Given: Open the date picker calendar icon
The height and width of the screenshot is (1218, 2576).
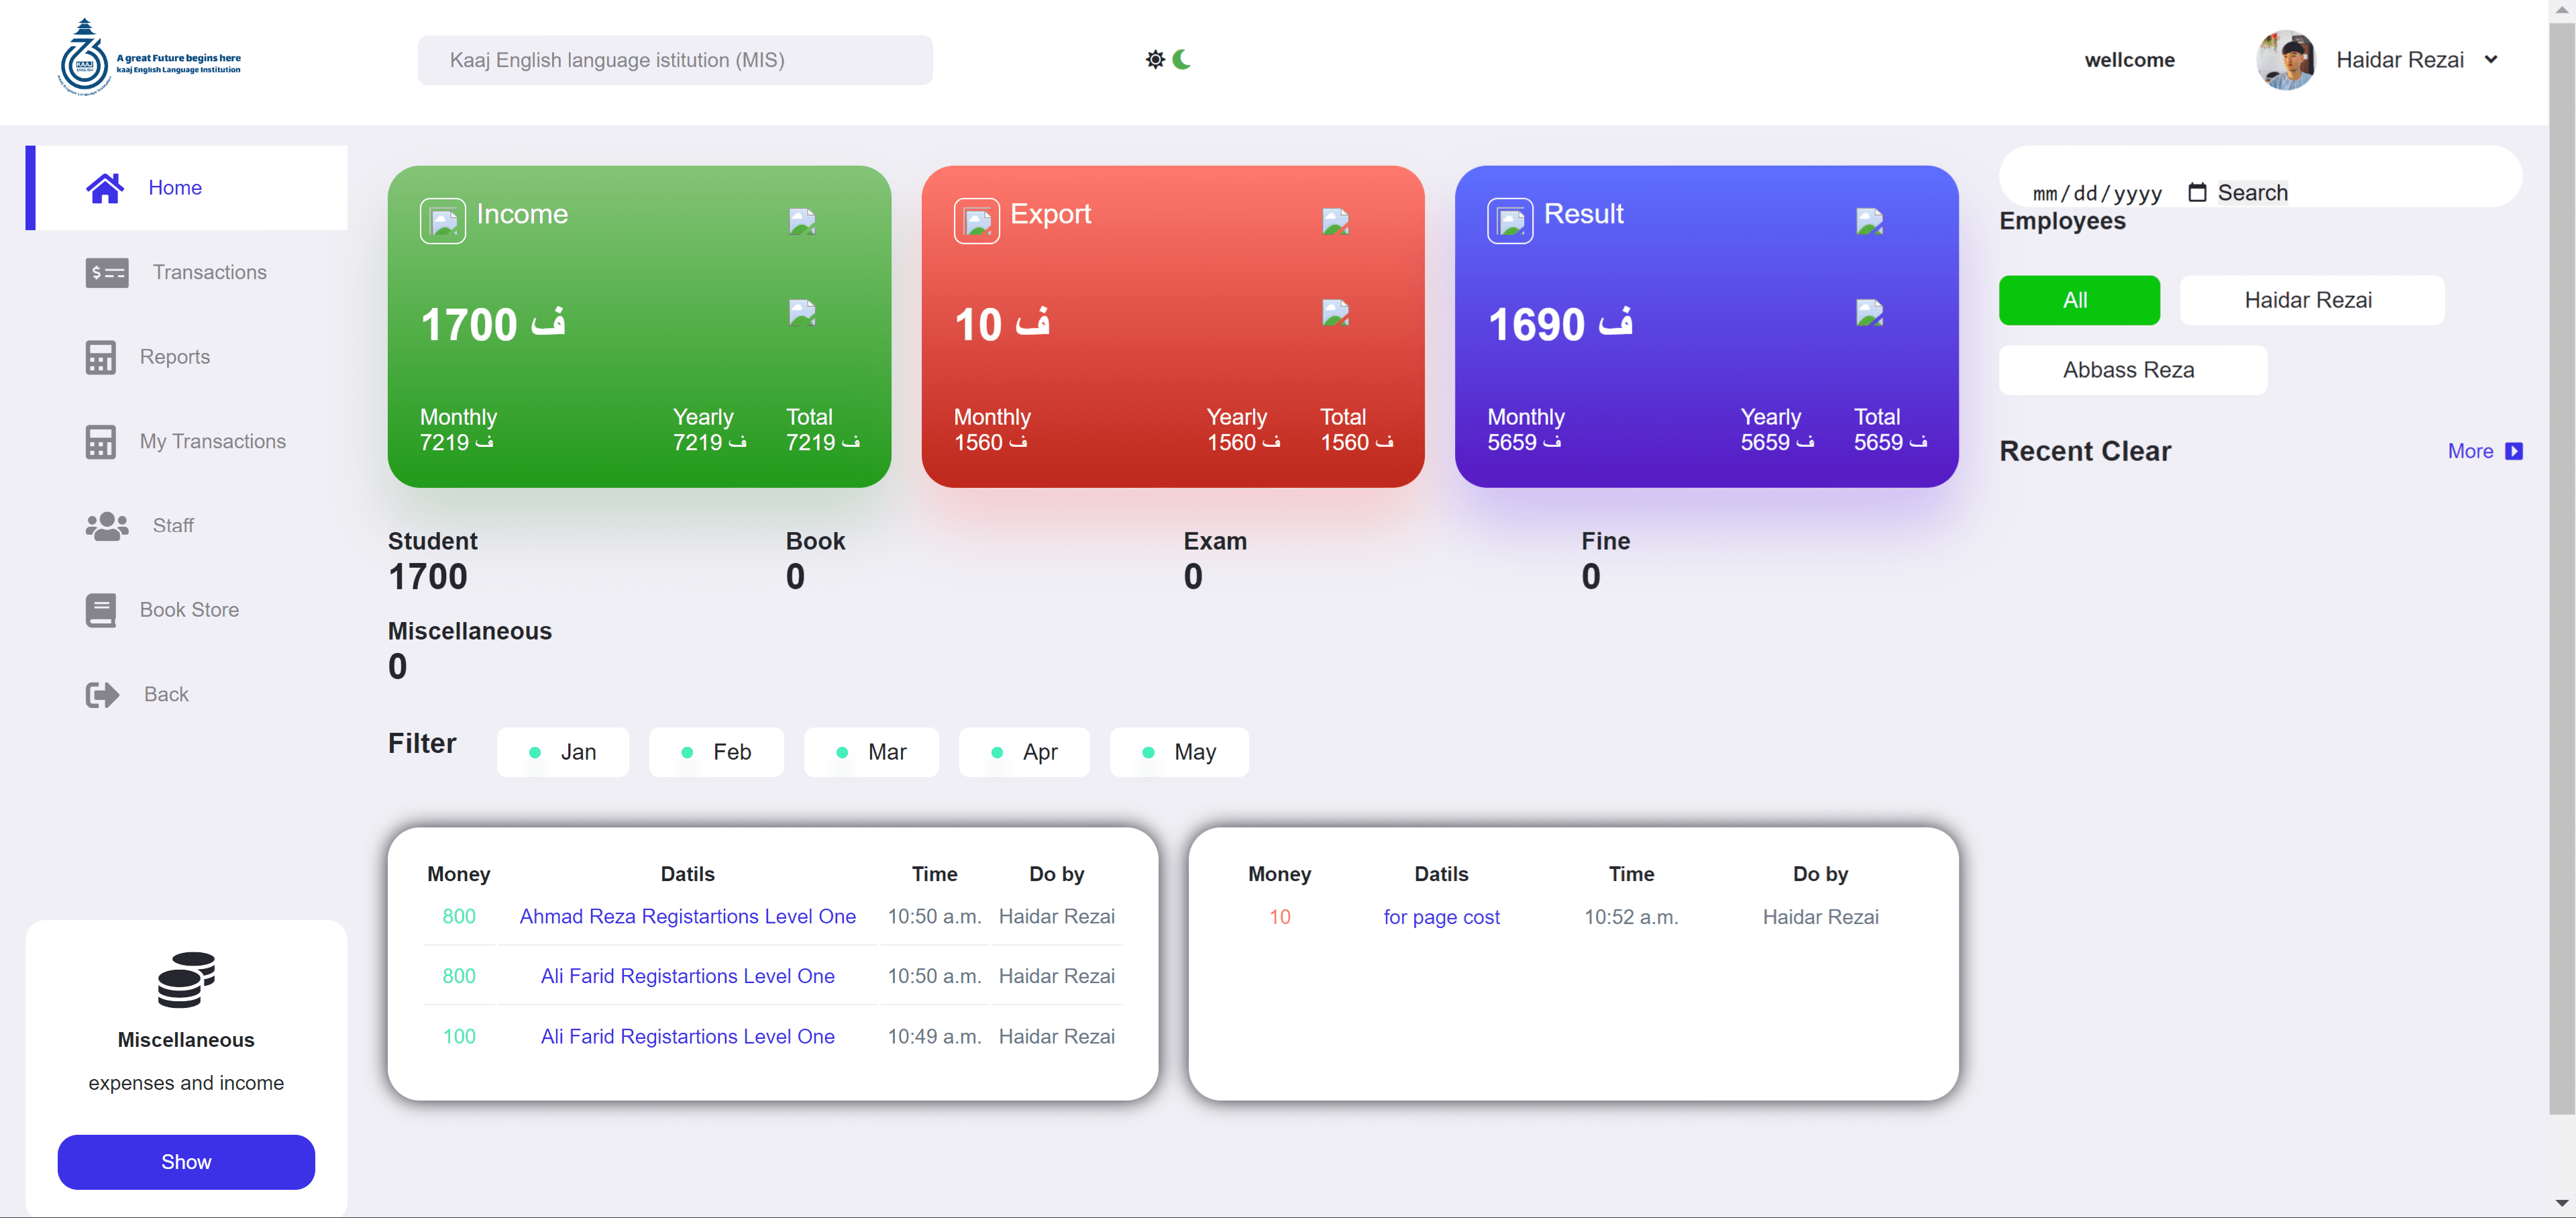Looking at the screenshot, I should (2197, 192).
